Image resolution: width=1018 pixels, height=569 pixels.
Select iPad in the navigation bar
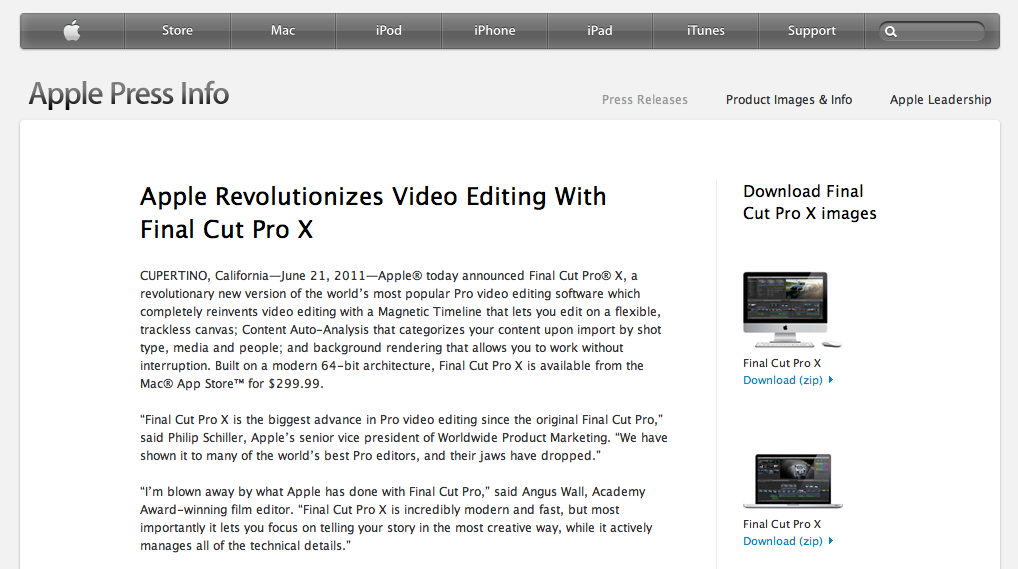click(x=600, y=31)
